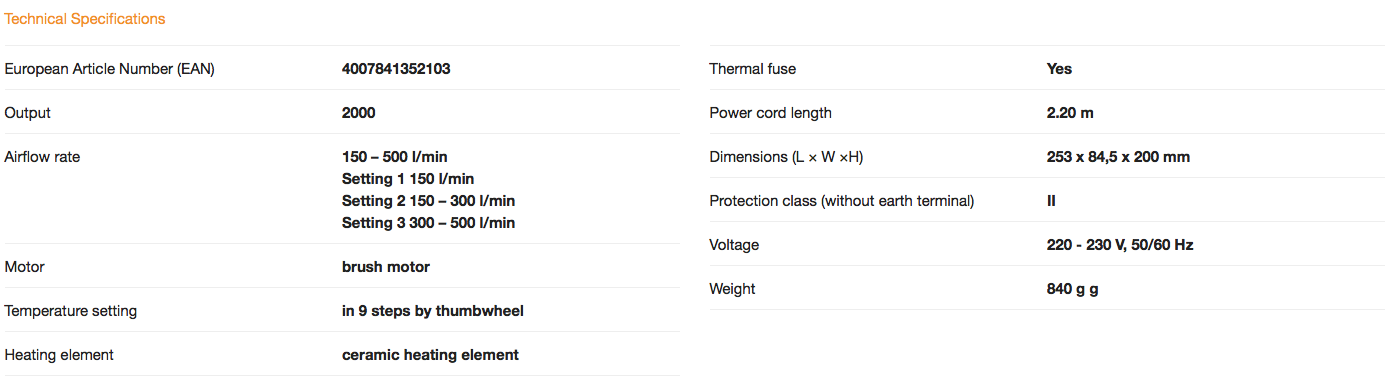Click the Airflow rate label
This screenshot has height=382, width=1394.
pyautogui.click(x=42, y=157)
